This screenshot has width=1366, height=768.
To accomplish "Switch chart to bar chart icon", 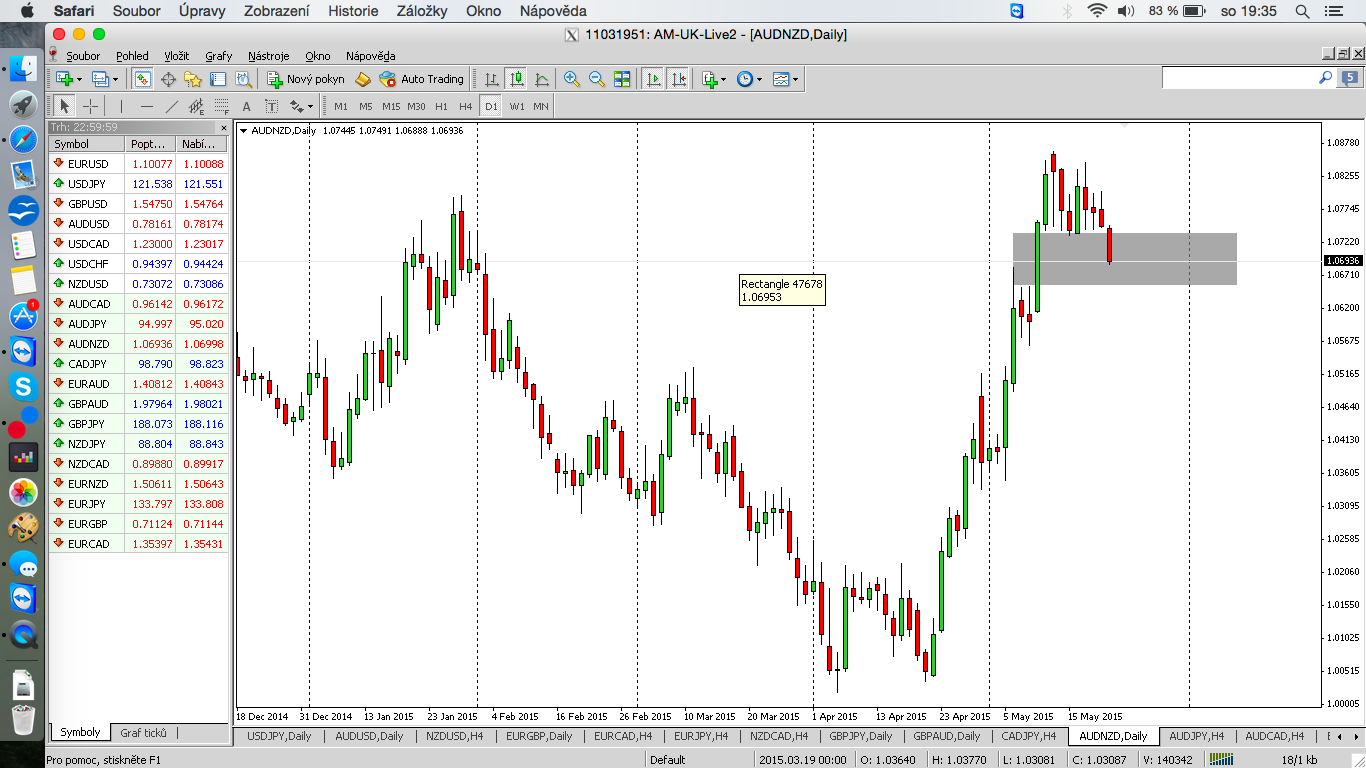I will click(491, 79).
